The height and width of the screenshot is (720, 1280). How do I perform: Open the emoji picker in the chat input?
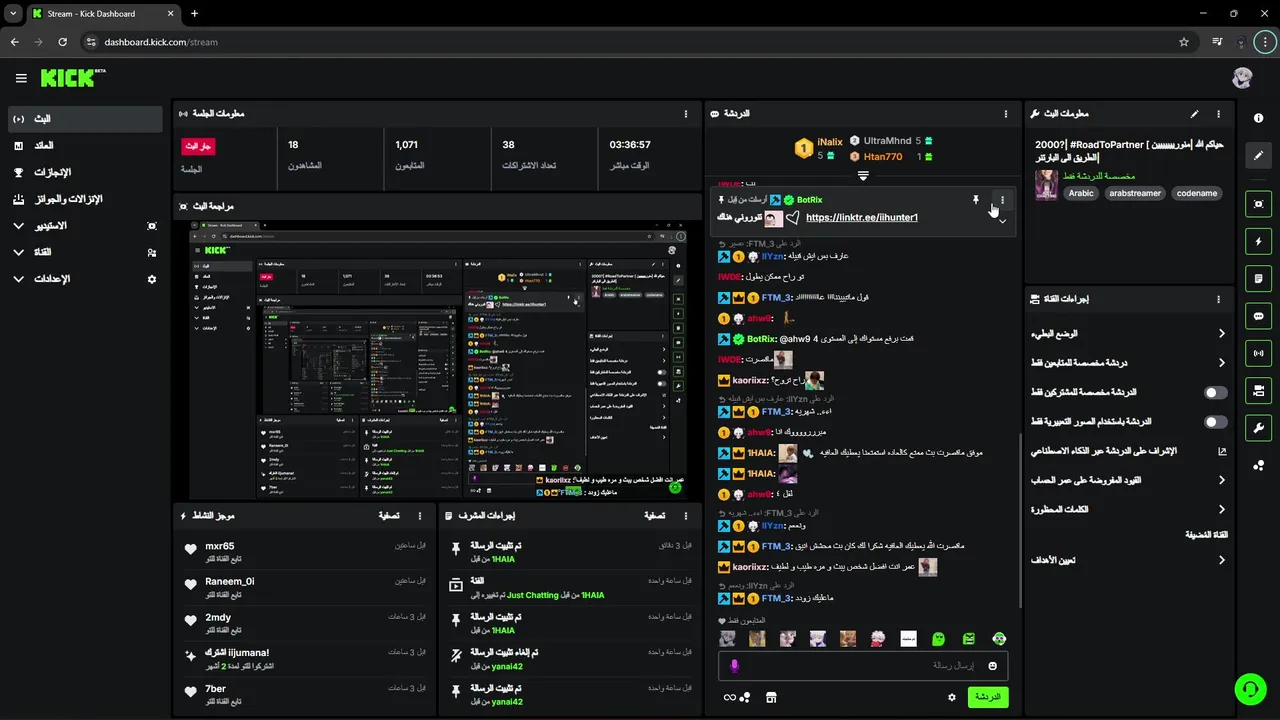pos(993,666)
